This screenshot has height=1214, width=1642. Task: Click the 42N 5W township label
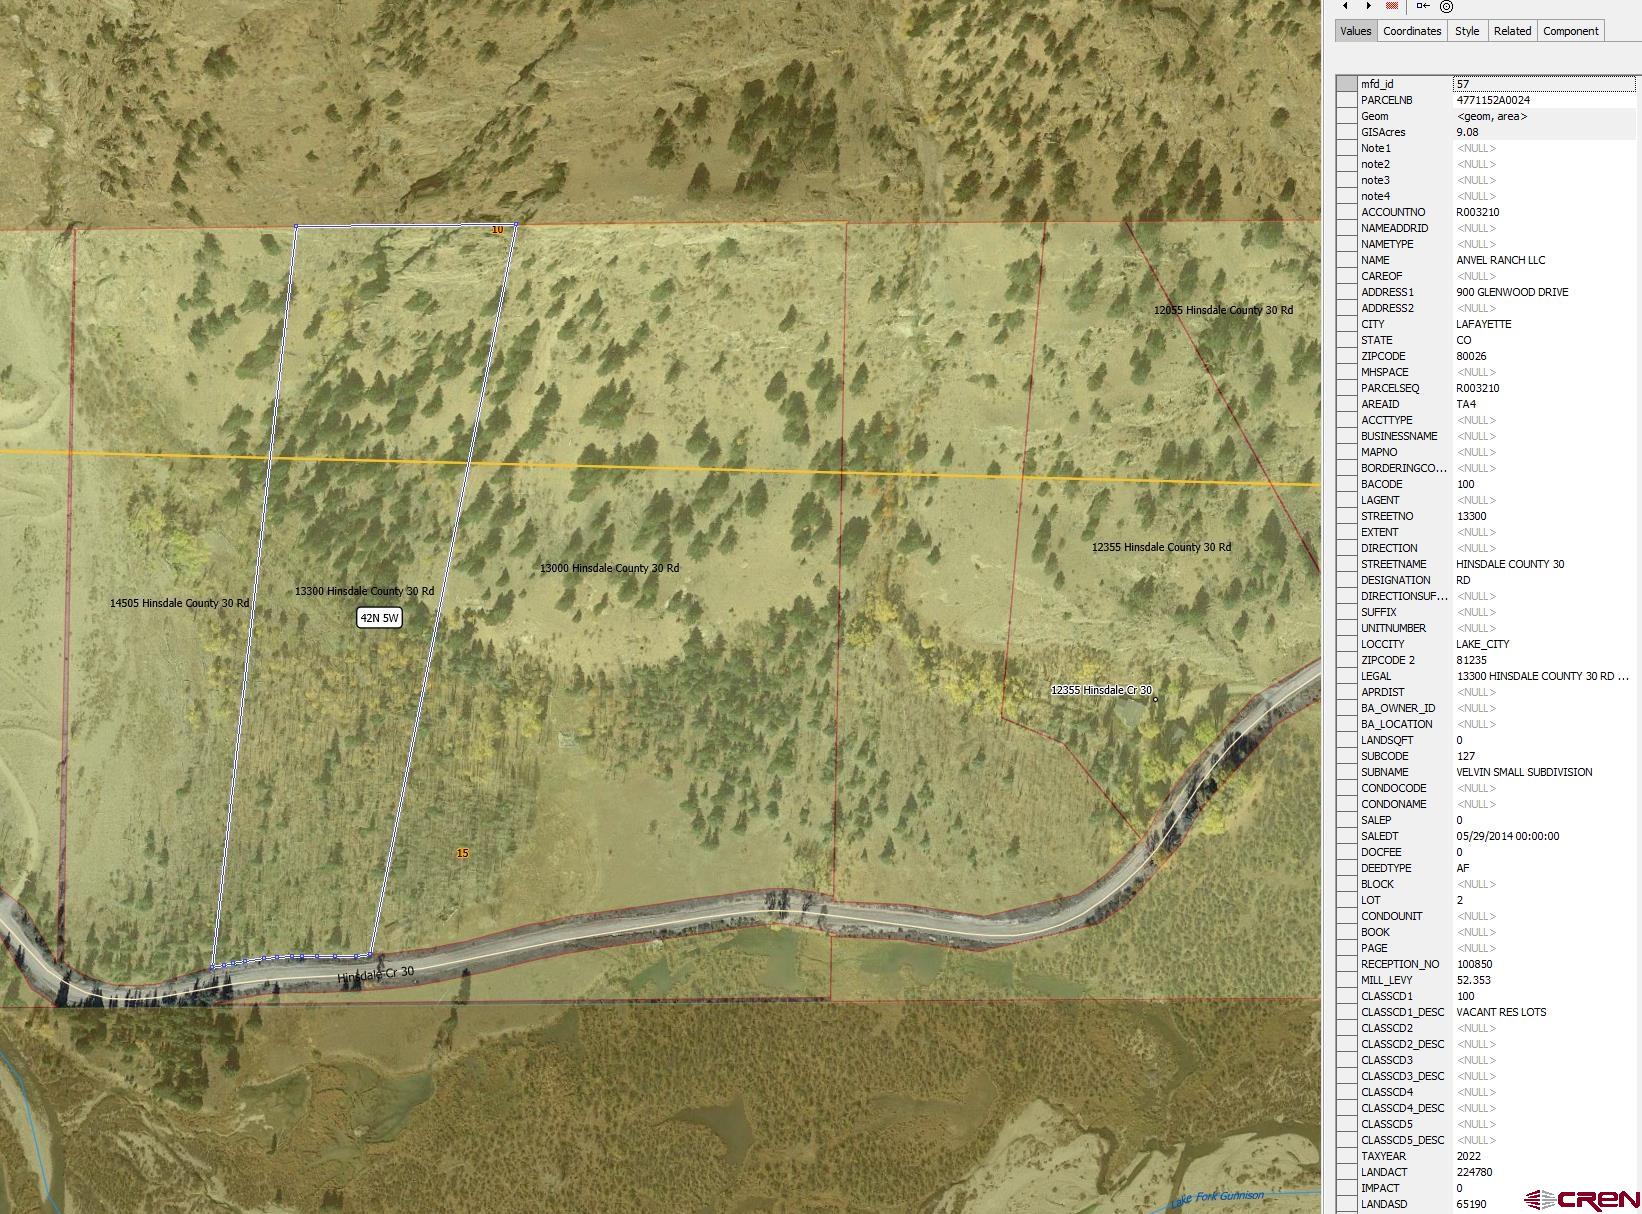click(x=380, y=618)
